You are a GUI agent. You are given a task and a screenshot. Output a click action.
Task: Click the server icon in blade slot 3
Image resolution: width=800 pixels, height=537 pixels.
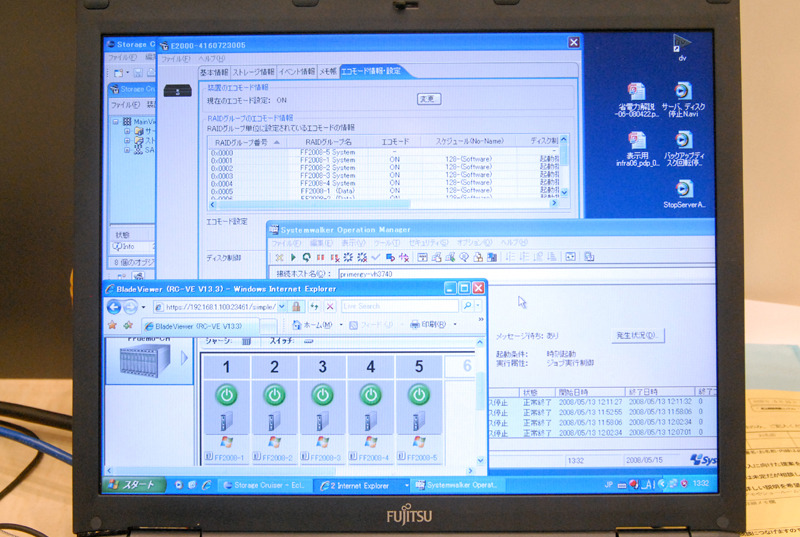(x=322, y=422)
